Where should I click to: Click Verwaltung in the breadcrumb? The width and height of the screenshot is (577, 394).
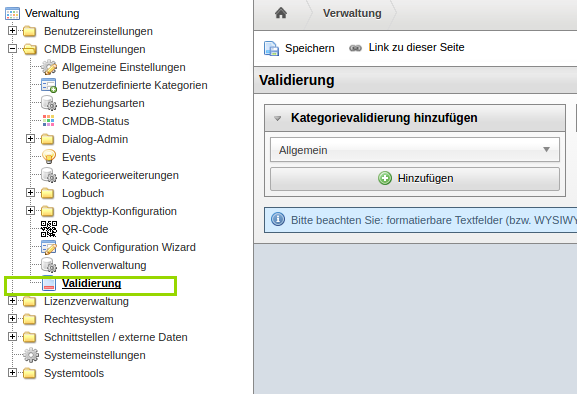(x=352, y=13)
